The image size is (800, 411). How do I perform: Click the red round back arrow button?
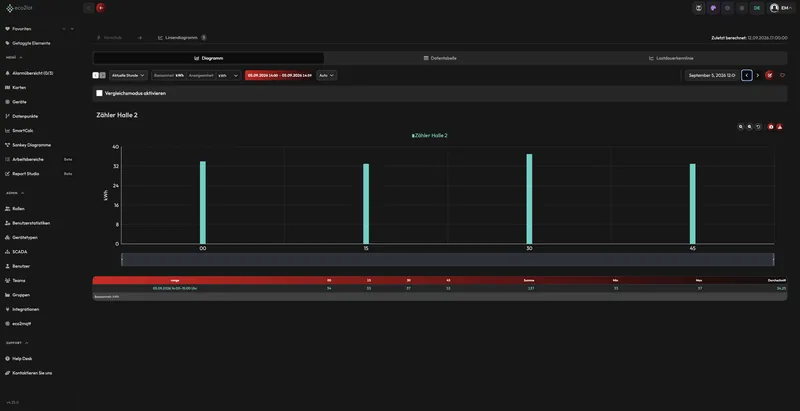coord(101,8)
